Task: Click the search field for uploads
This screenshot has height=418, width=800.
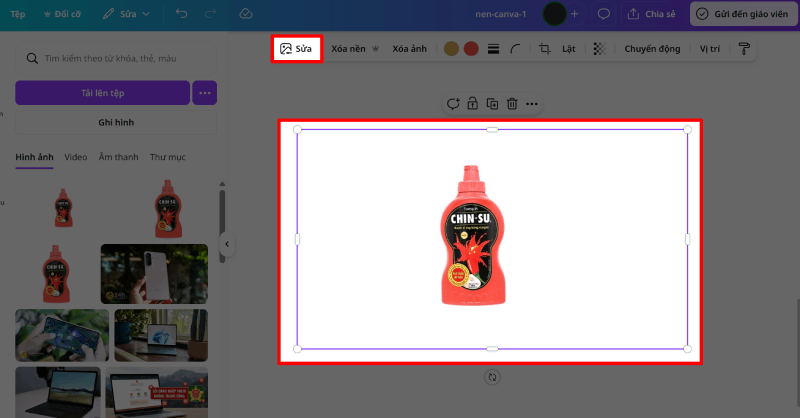Action: (x=120, y=59)
